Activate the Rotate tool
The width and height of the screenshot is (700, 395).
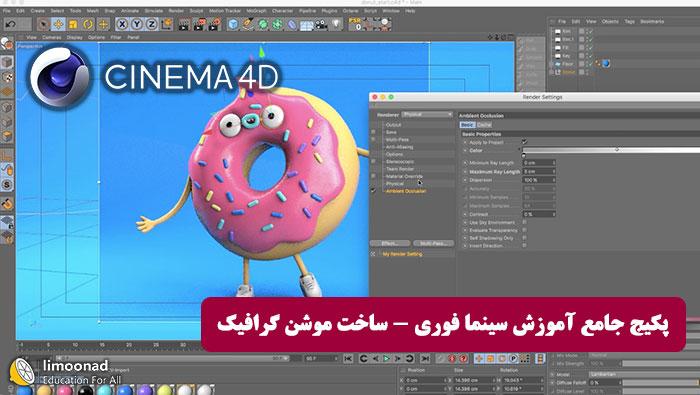88,24
